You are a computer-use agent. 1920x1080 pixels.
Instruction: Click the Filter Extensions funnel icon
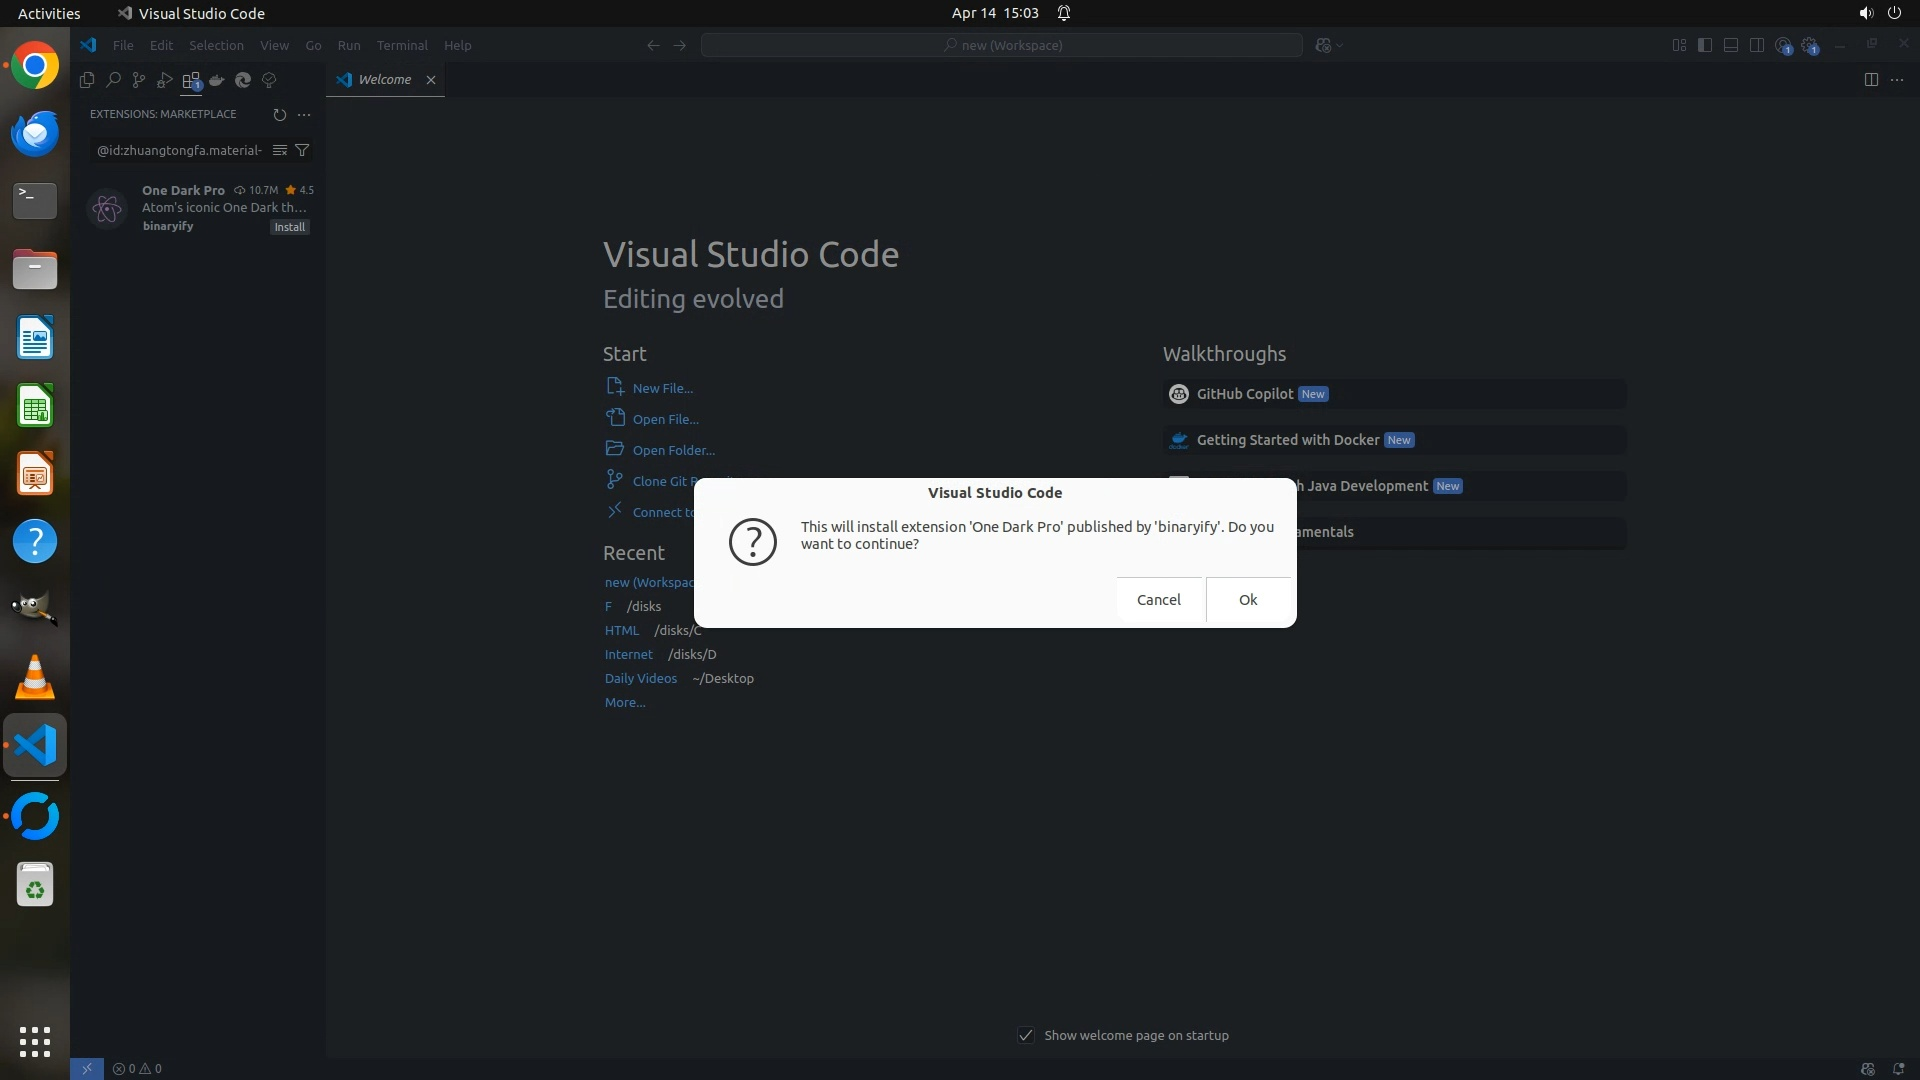coord(302,150)
